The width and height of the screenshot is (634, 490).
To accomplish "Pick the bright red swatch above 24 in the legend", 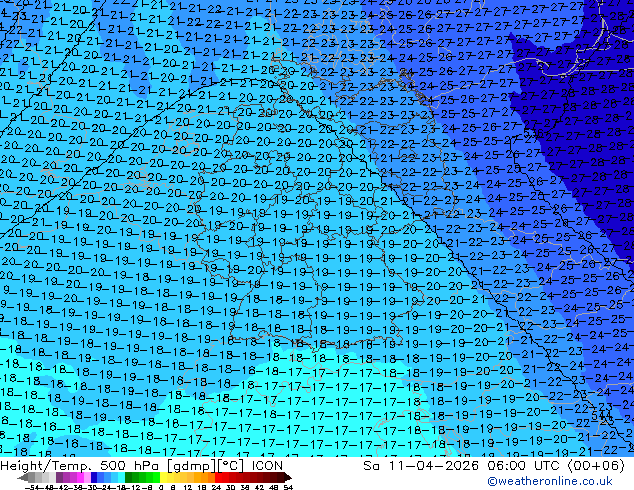I will pyautogui.click(x=219, y=477).
